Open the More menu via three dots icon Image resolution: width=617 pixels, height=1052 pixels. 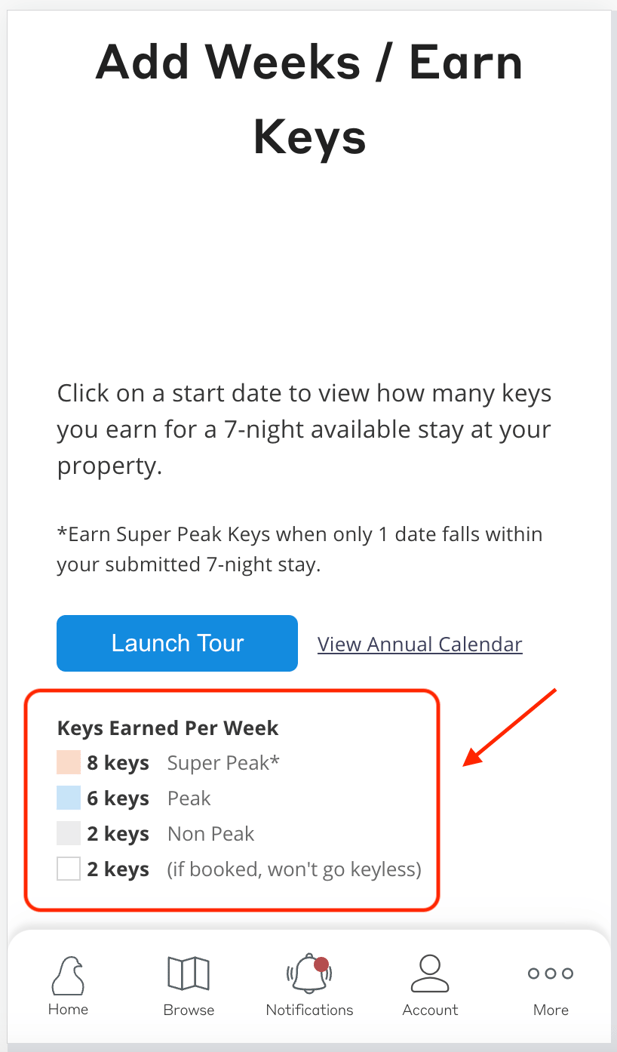pos(550,972)
